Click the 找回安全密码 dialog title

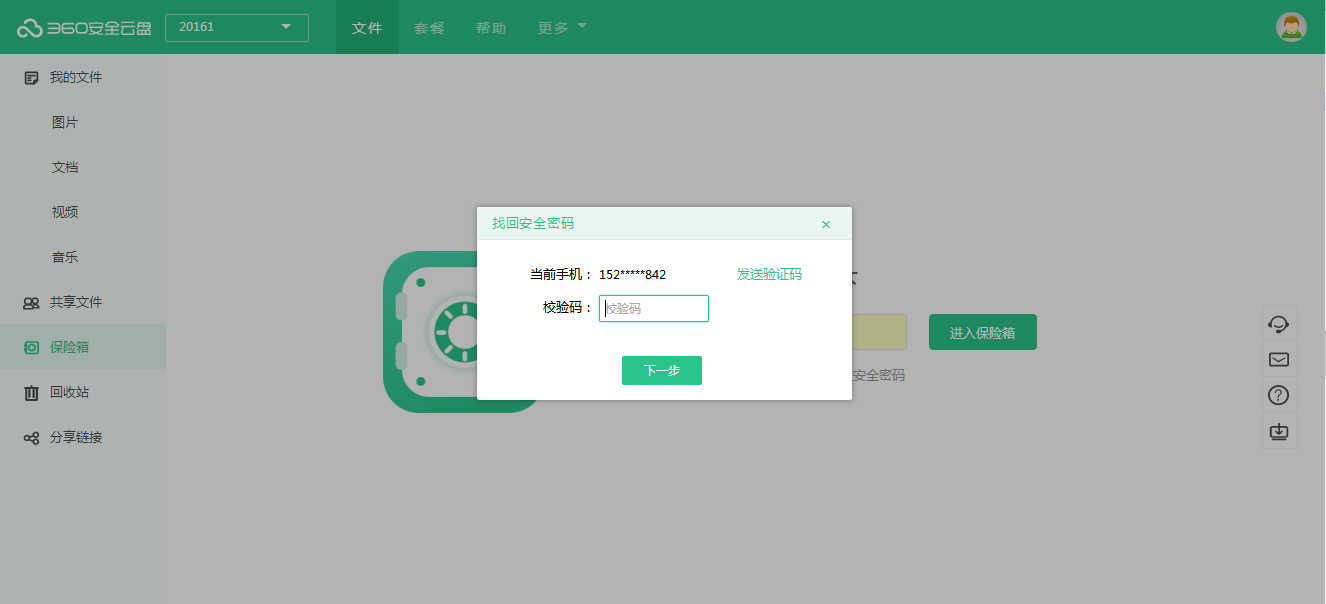pos(533,223)
